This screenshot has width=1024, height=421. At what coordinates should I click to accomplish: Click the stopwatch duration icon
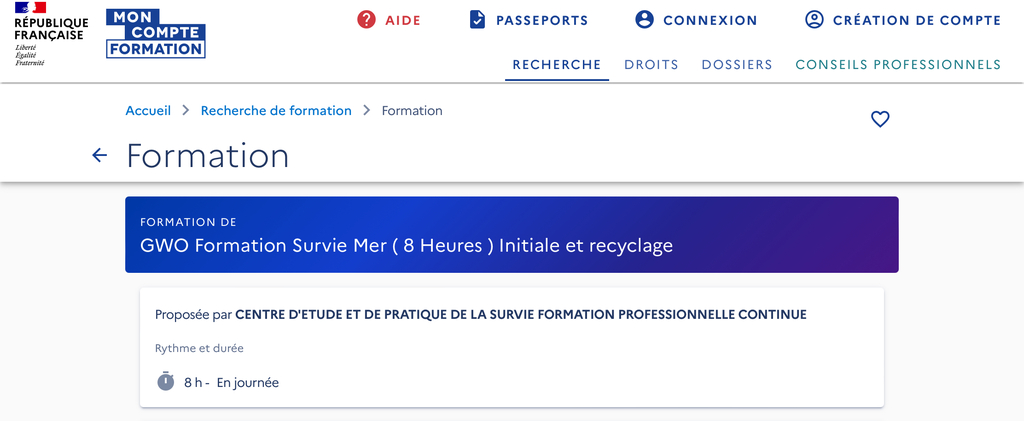coord(166,381)
